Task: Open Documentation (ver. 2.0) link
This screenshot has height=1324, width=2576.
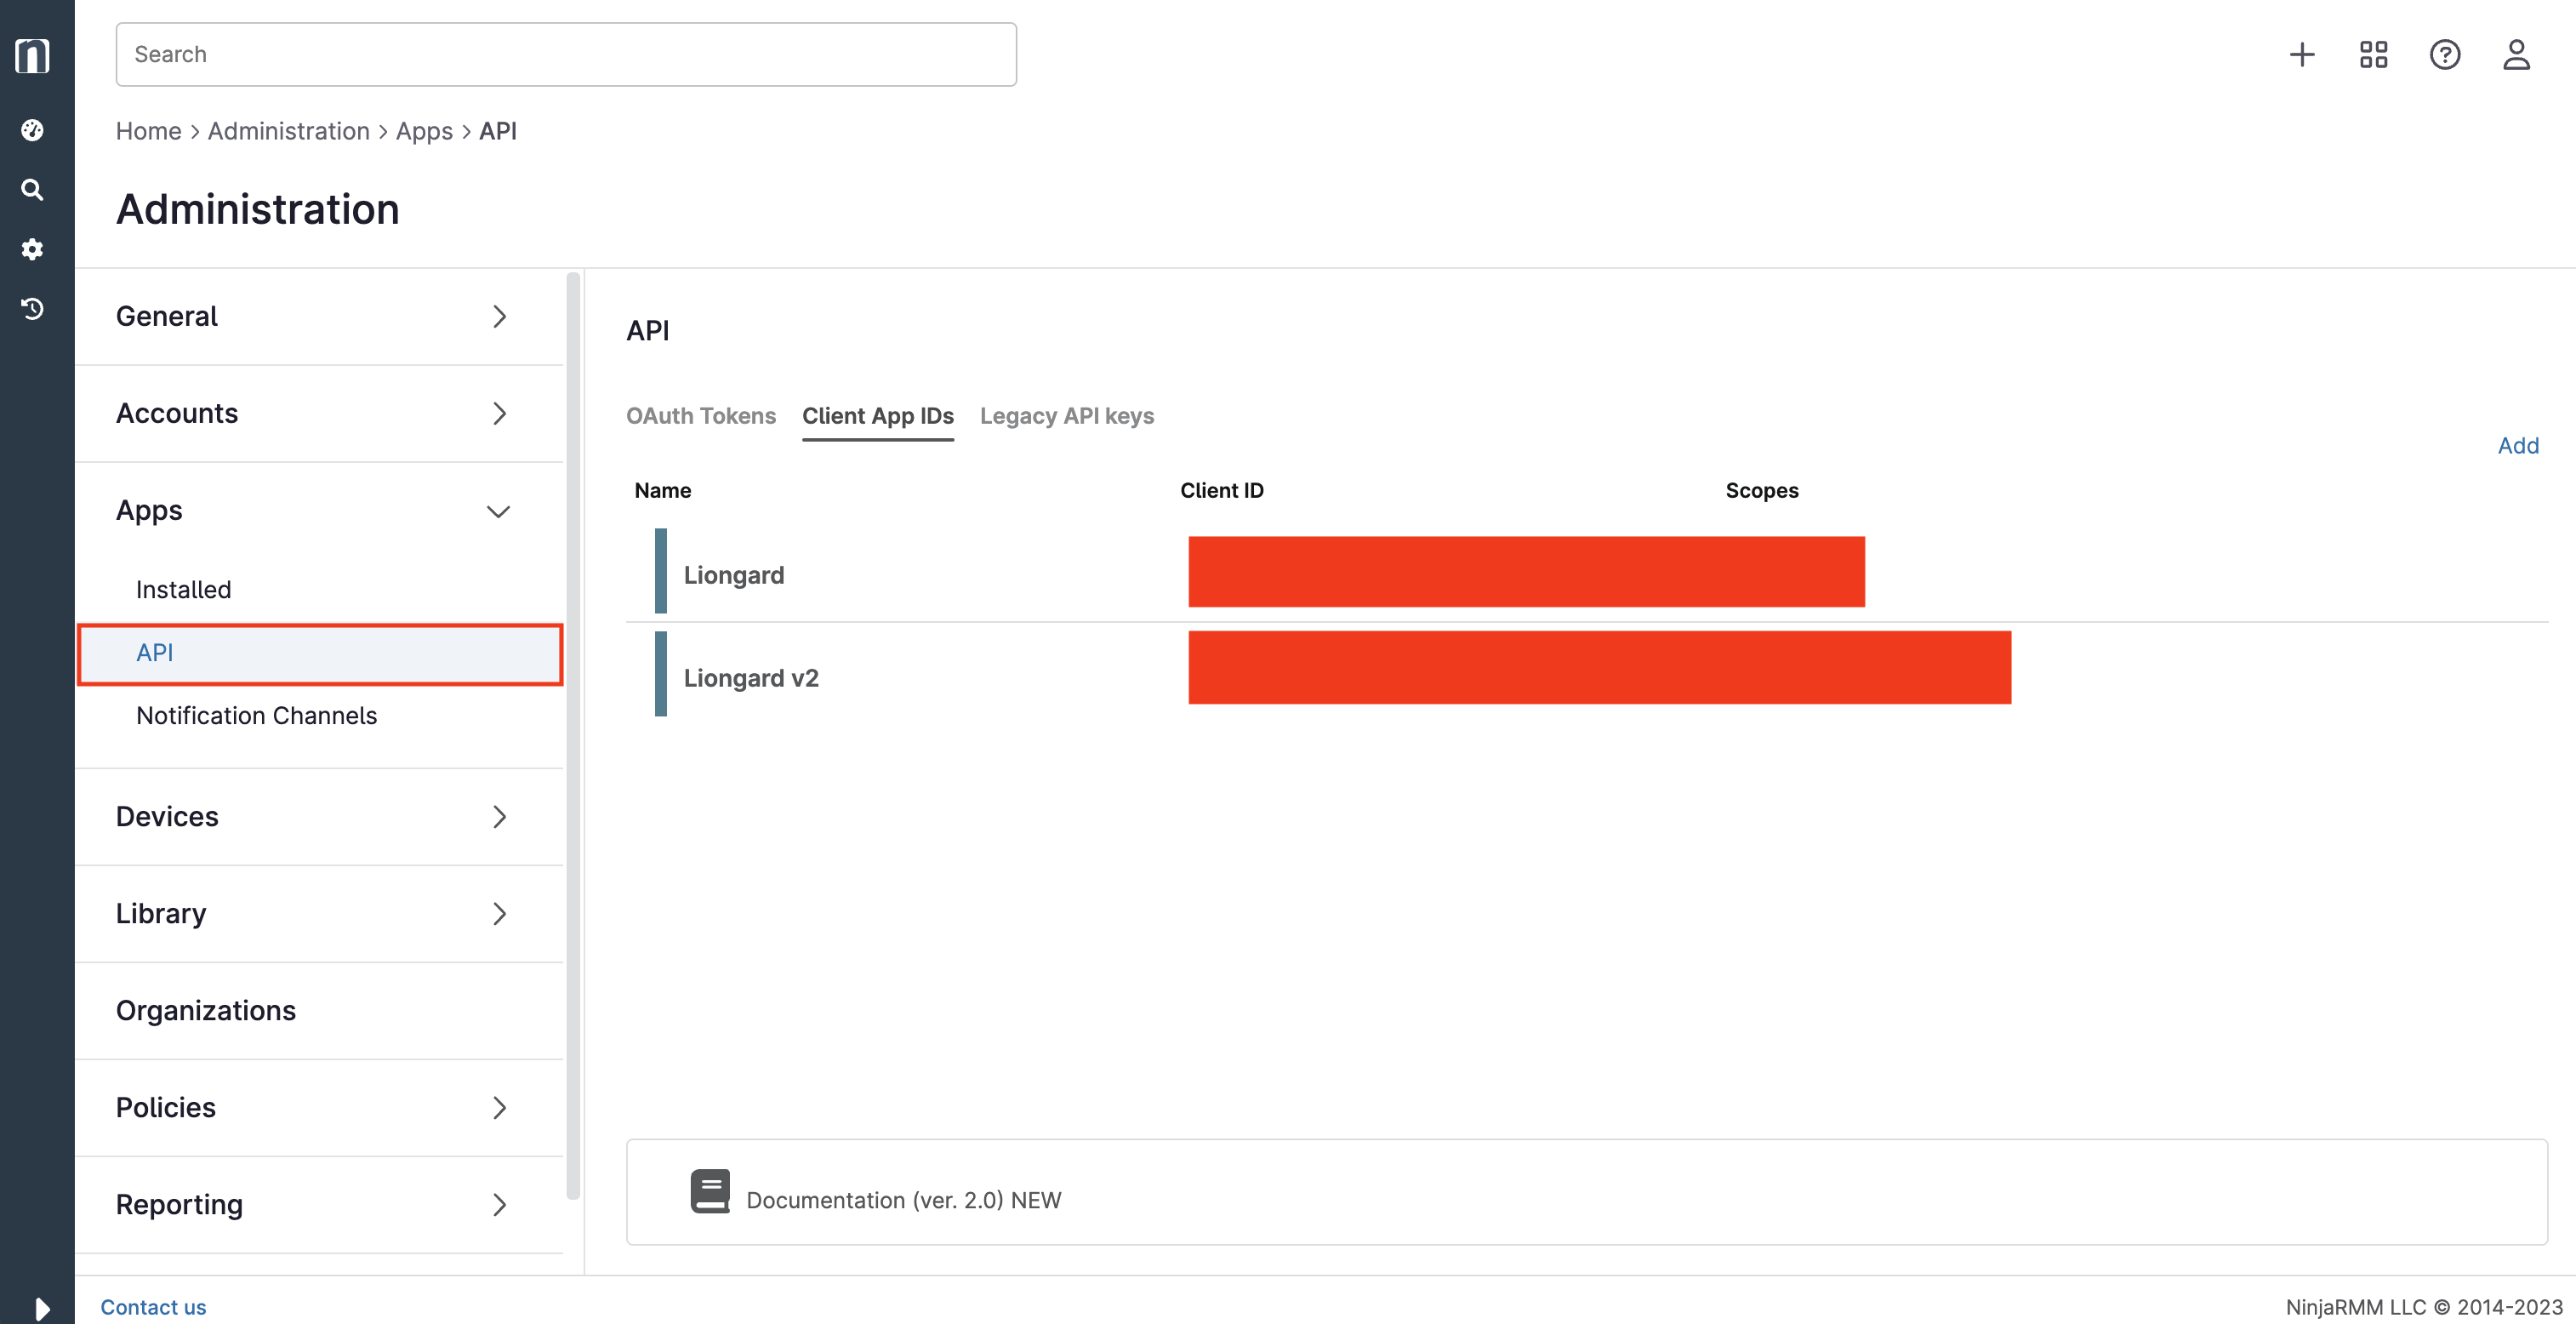Action: tap(902, 1199)
